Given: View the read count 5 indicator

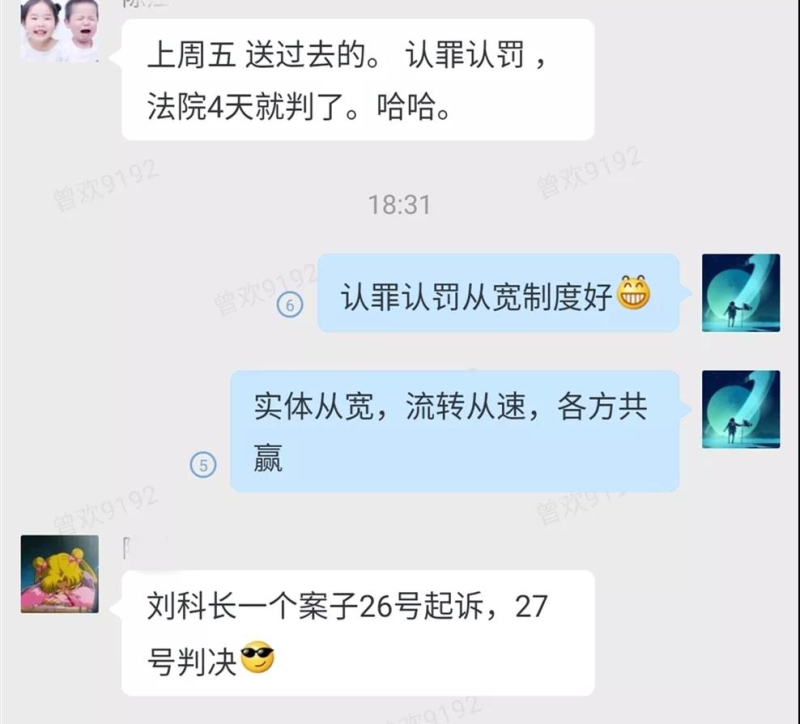Looking at the screenshot, I should click(203, 465).
